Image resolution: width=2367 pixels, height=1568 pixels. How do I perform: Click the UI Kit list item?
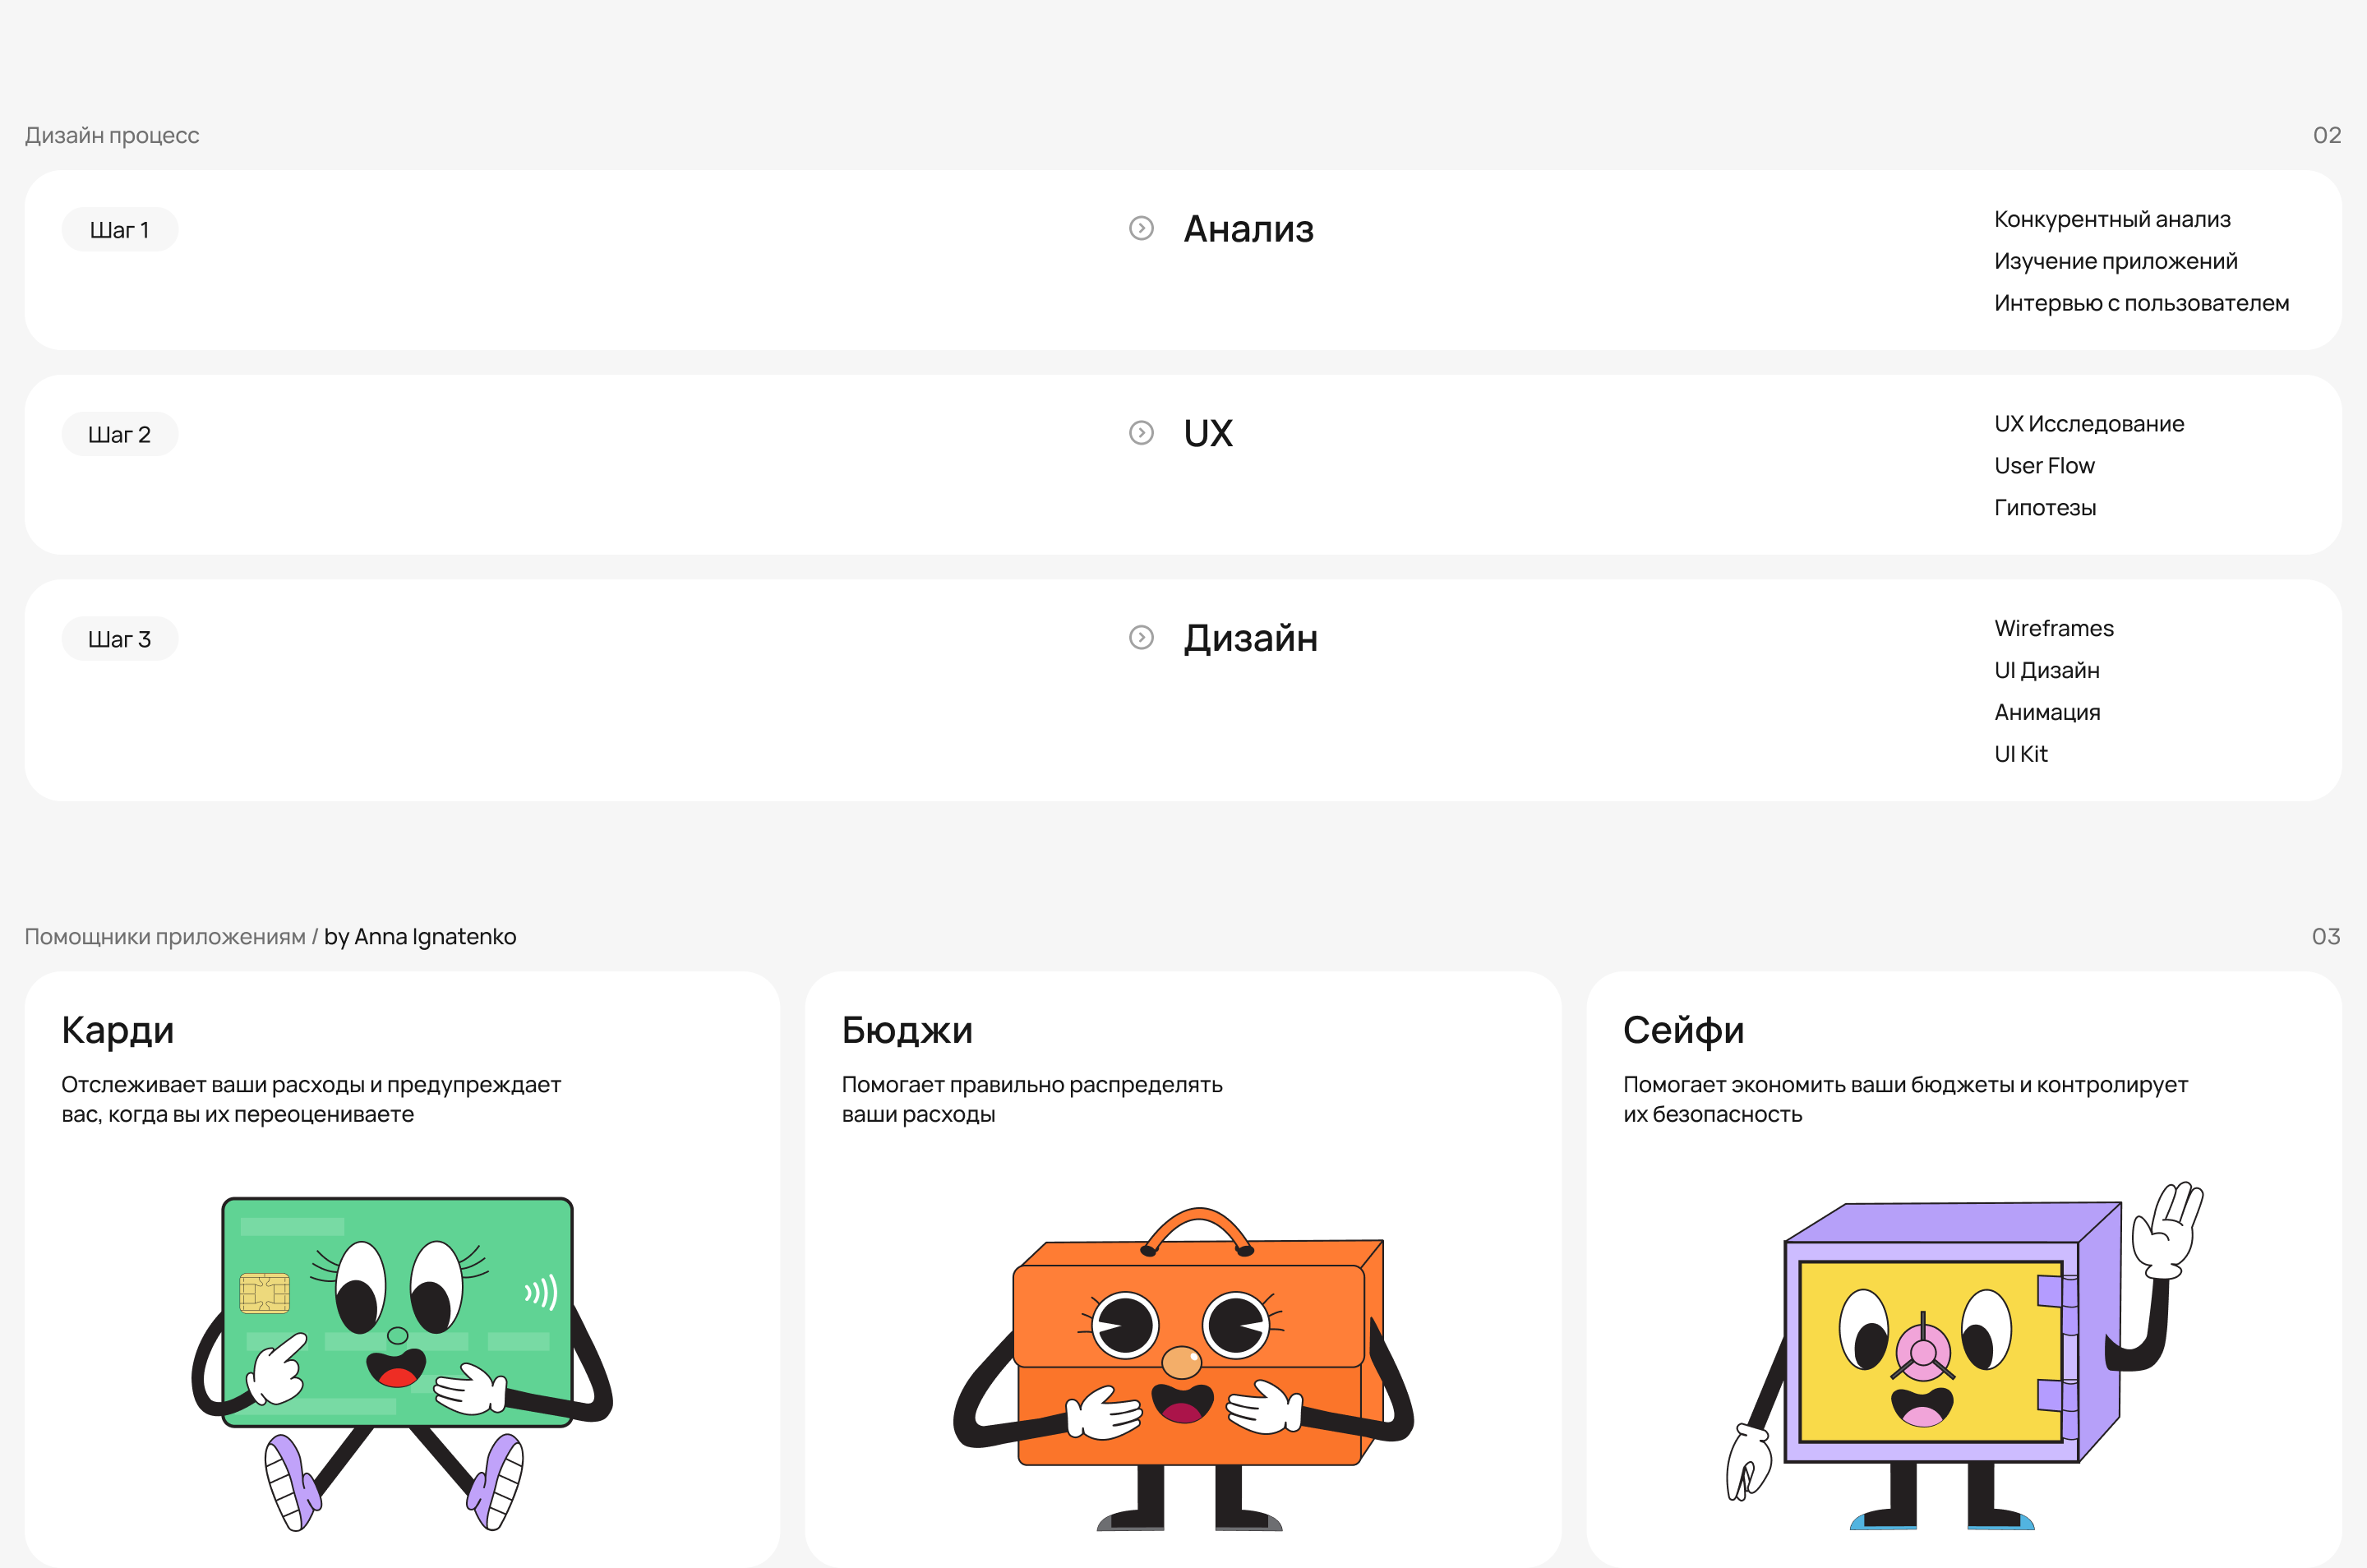point(2020,754)
